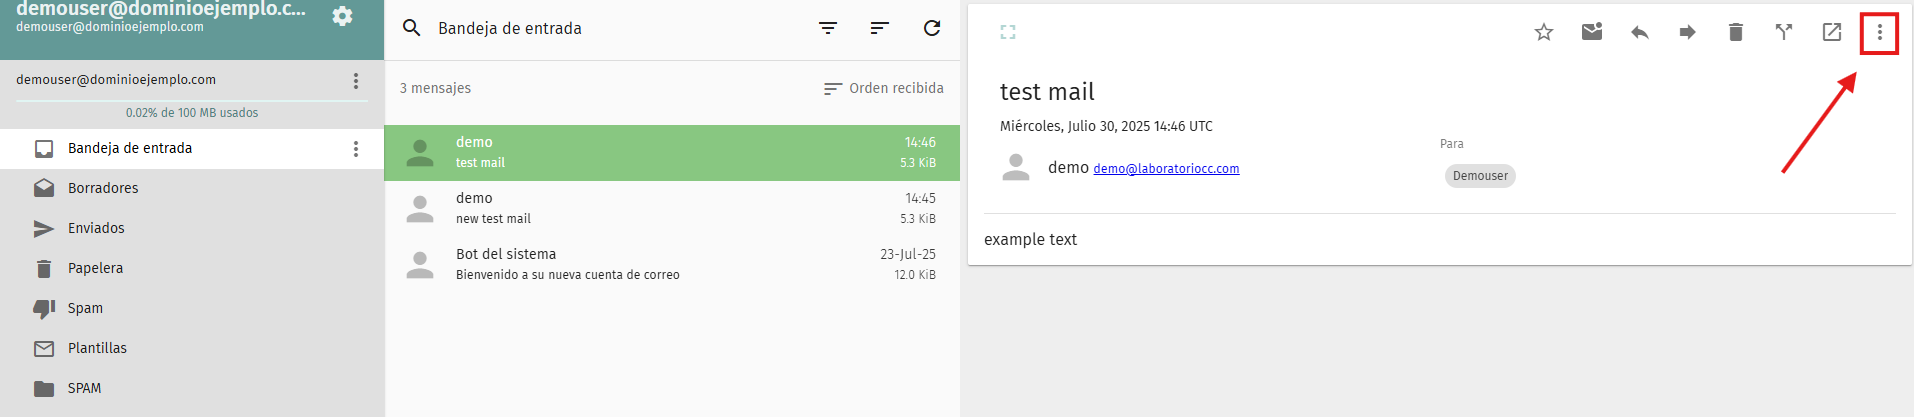
Task: Forward the open message
Action: click(x=1687, y=32)
